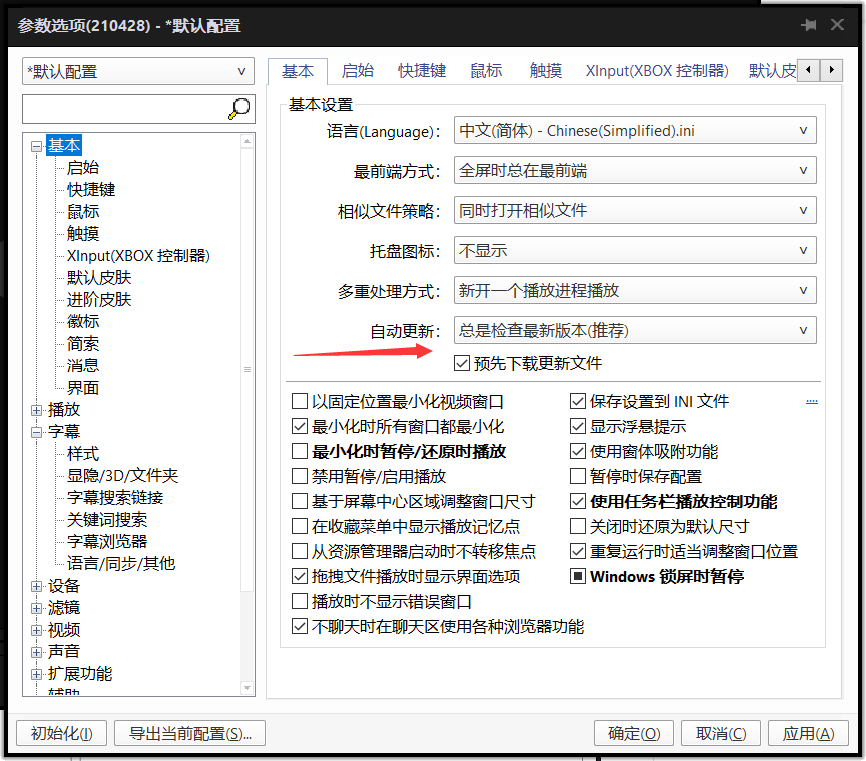Click the 导出当前配置(S)... button
Viewport: 866px width, 761px height.
(x=190, y=734)
